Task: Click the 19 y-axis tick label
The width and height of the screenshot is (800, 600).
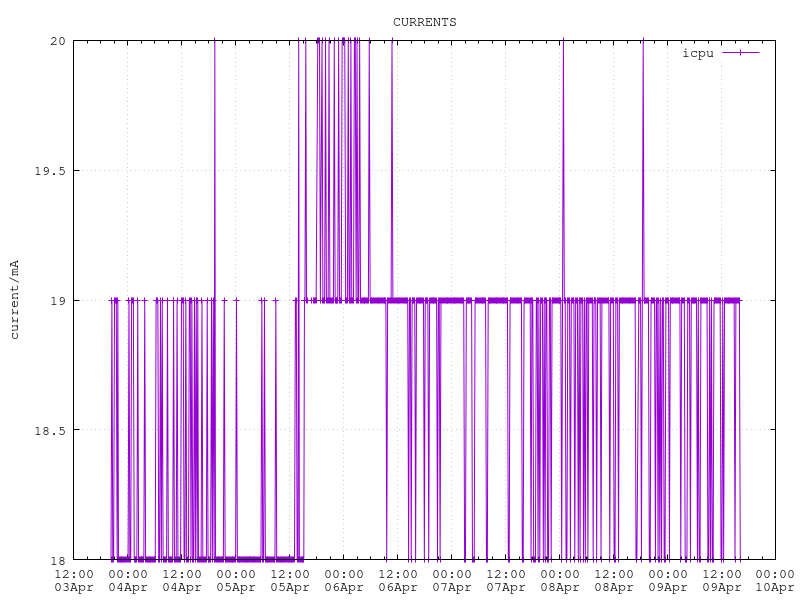Action: pos(57,300)
